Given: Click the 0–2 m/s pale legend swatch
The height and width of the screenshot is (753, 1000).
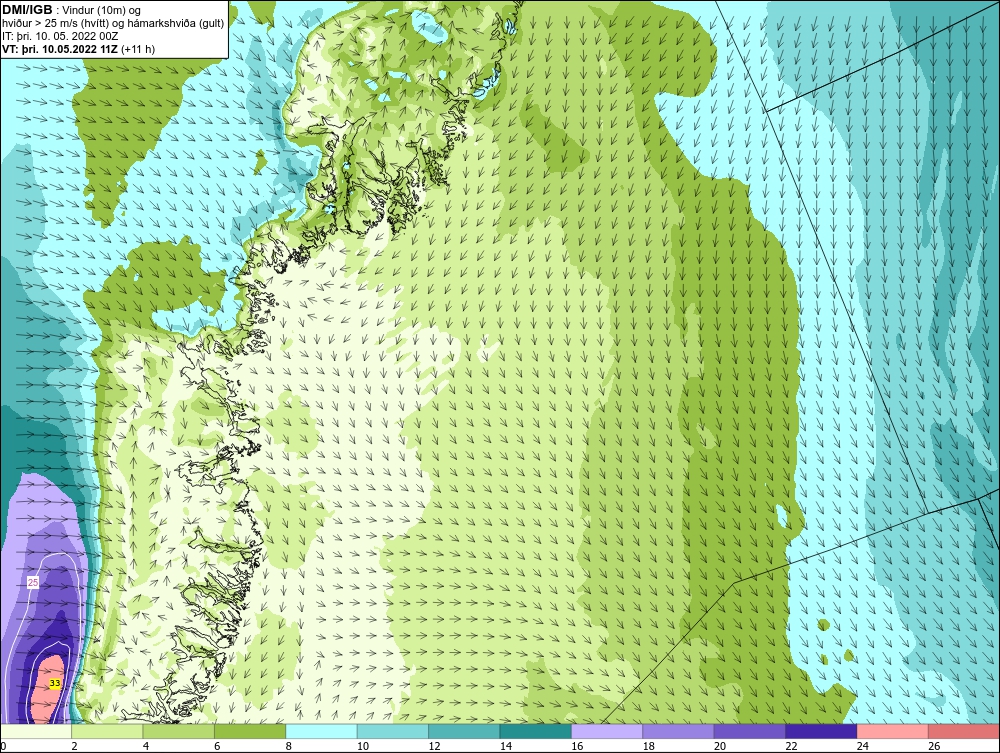Looking at the screenshot, I should coord(36,731).
